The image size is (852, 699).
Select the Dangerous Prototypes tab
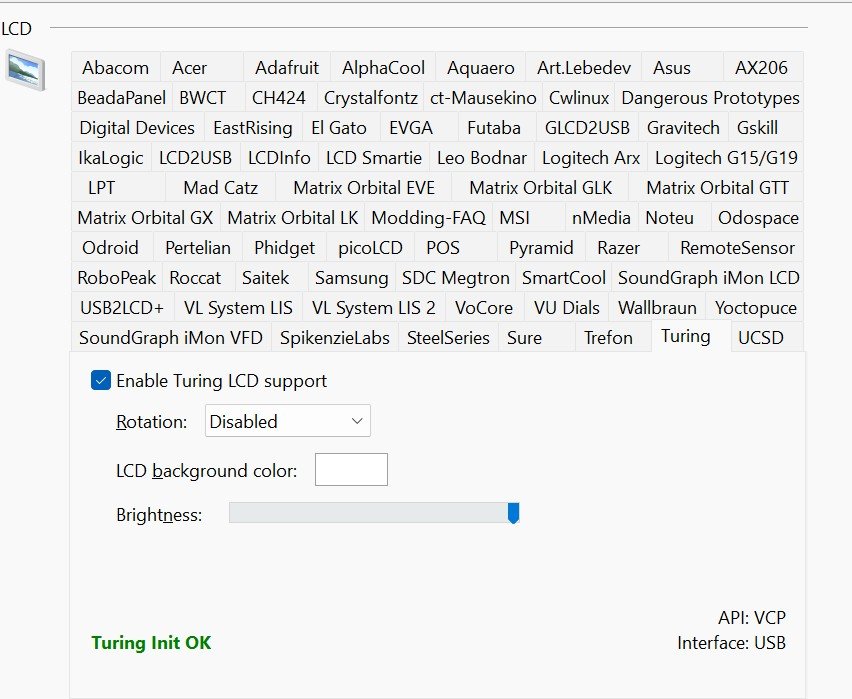tap(710, 98)
